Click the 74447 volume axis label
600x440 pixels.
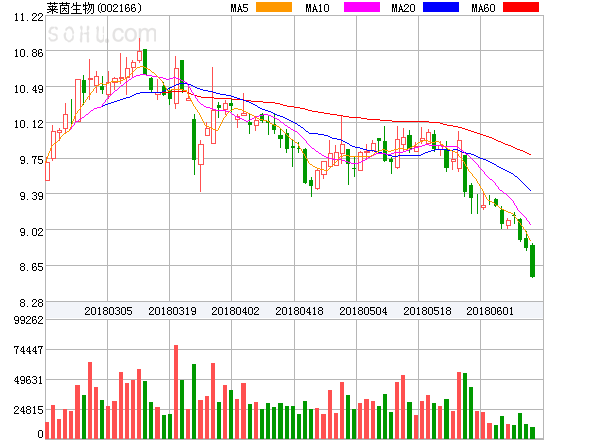click(x=29, y=350)
